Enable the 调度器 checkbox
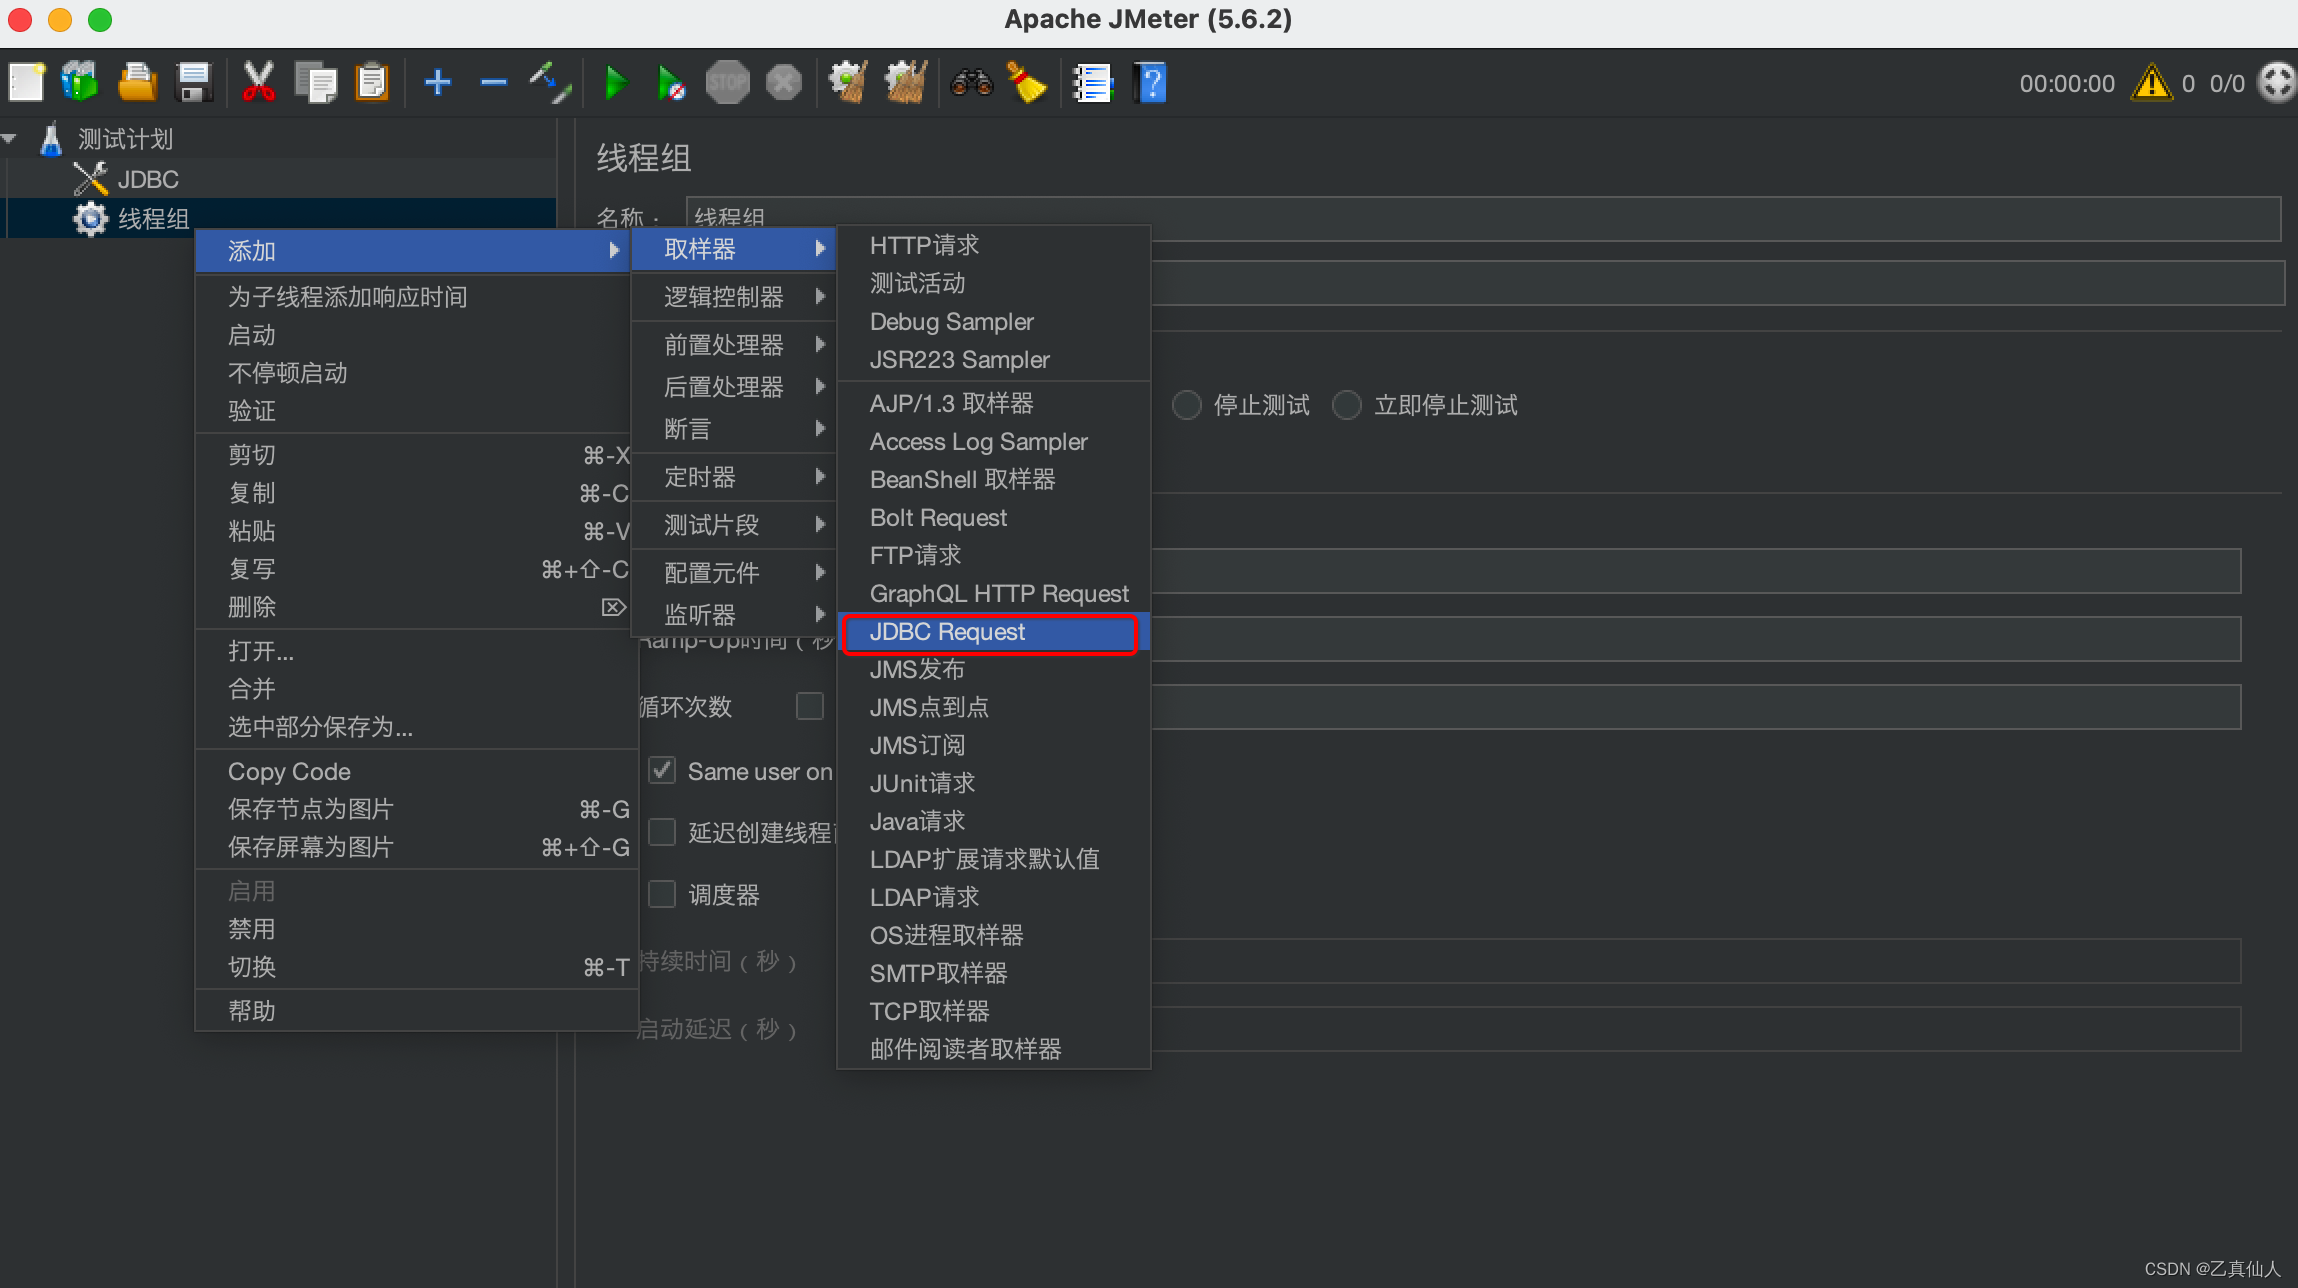Screen dimensions: 2298x1288 (662, 894)
